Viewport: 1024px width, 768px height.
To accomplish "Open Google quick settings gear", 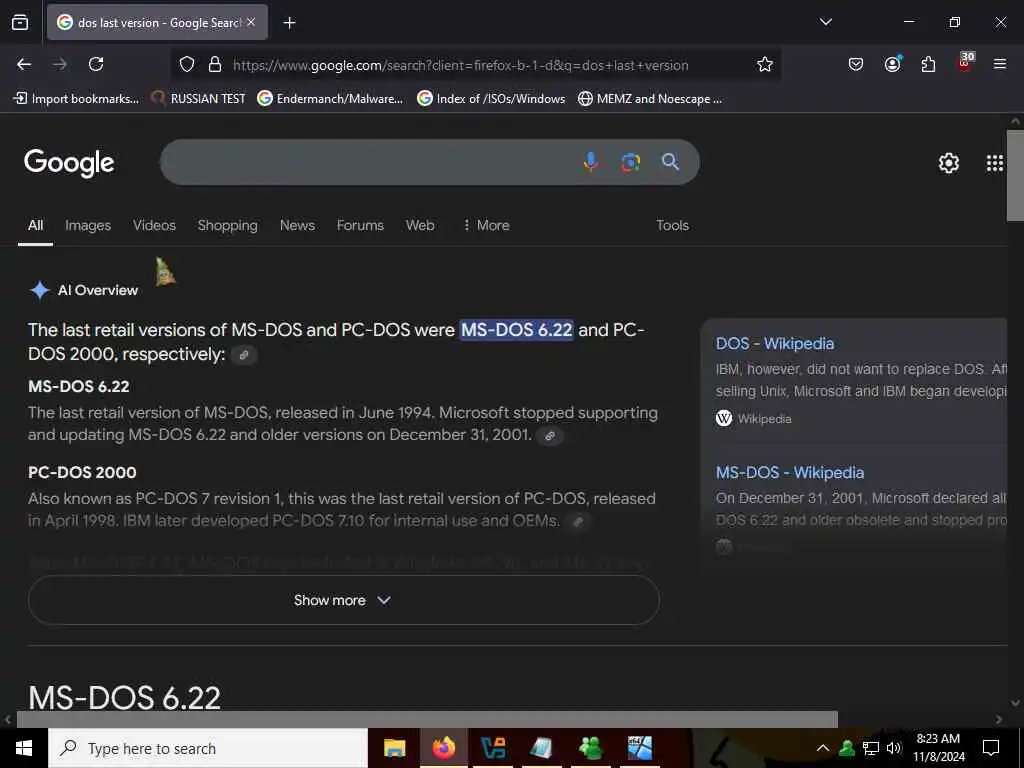I will pos(948,163).
